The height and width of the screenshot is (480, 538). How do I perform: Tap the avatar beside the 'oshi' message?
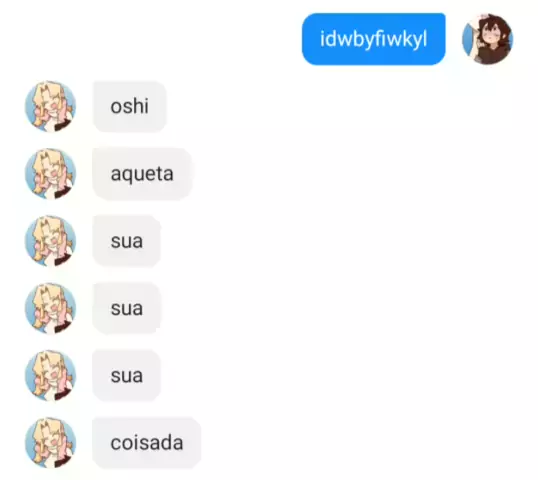pyautogui.click(x=50, y=106)
